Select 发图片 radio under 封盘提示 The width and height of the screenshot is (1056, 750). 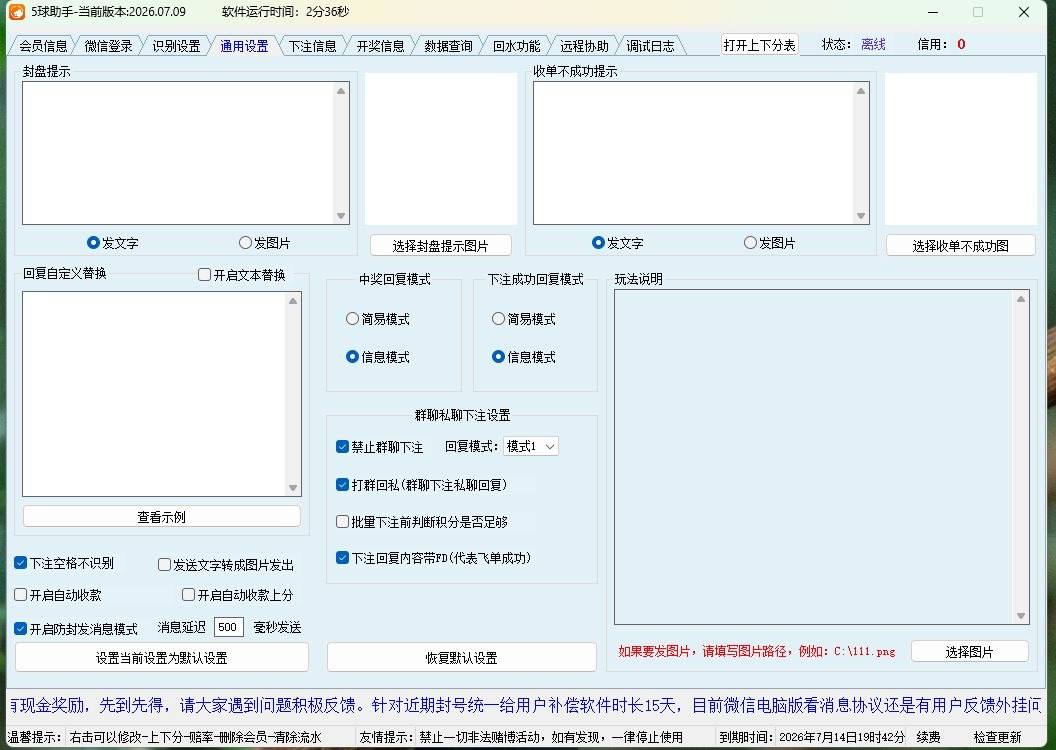pos(265,243)
